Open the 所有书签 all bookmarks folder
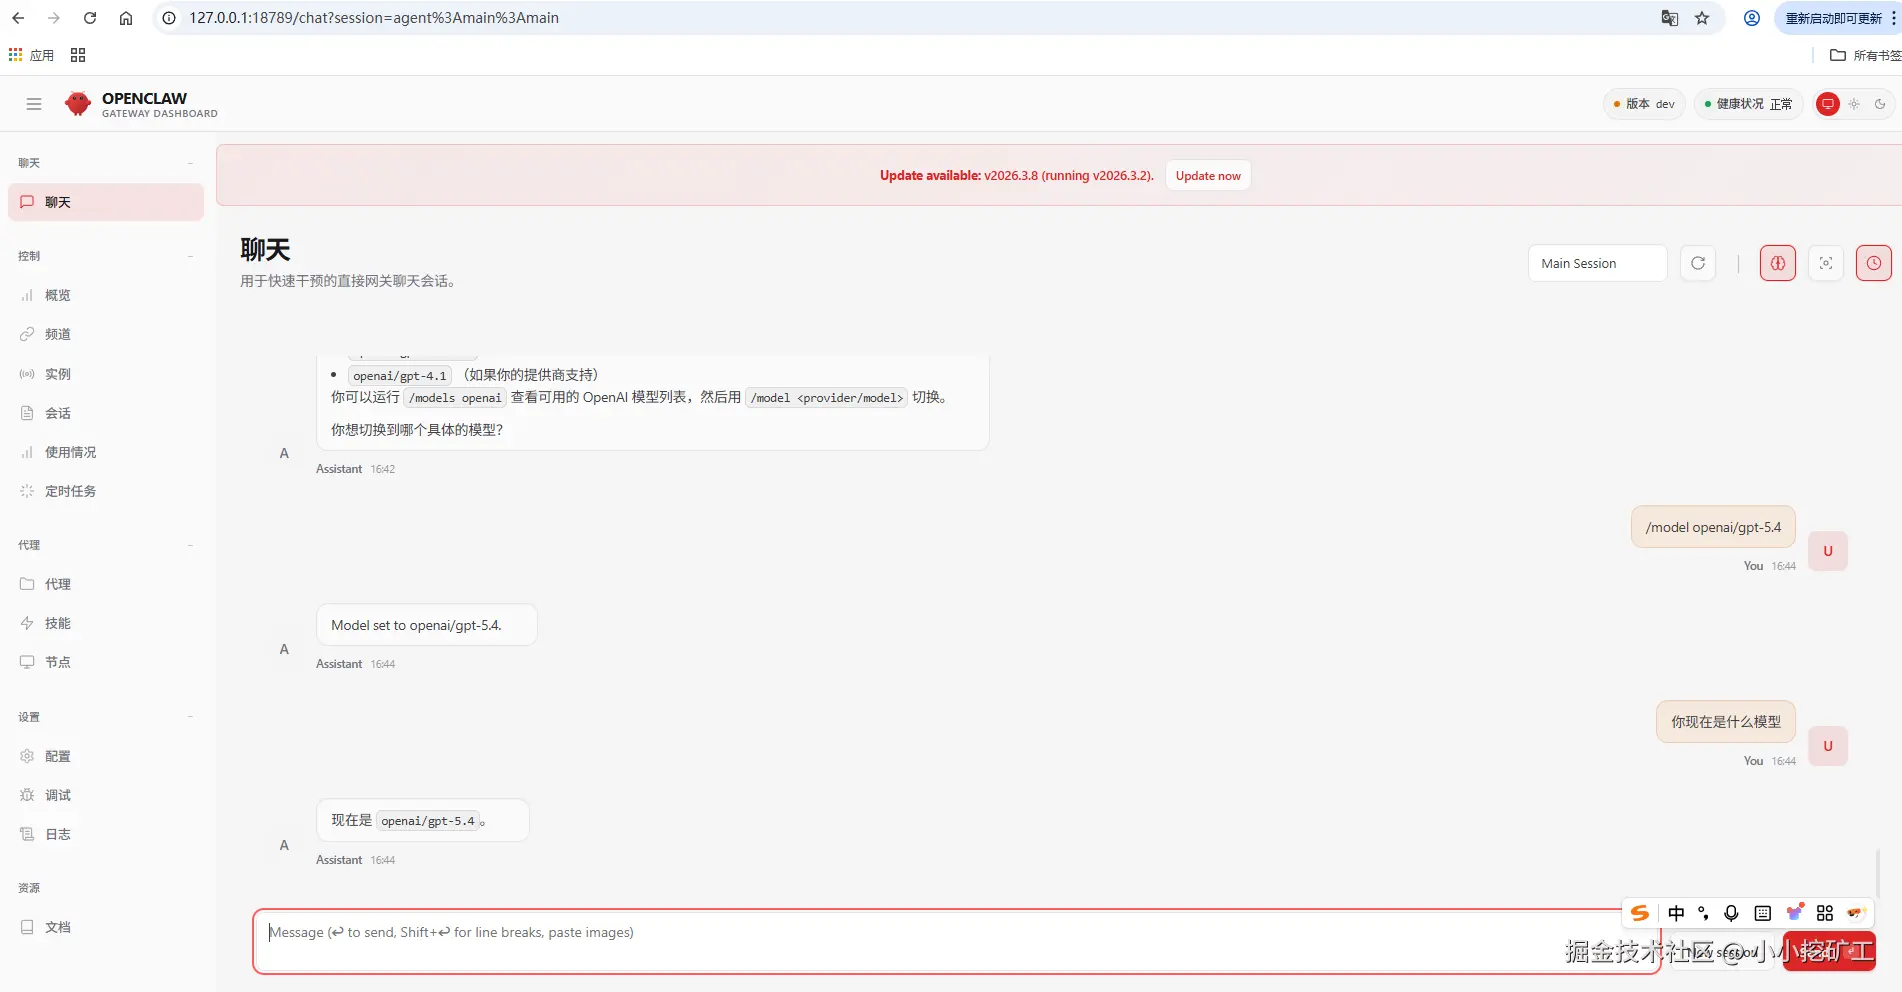The height and width of the screenshot is (992, 1902). coord(1865,55)
